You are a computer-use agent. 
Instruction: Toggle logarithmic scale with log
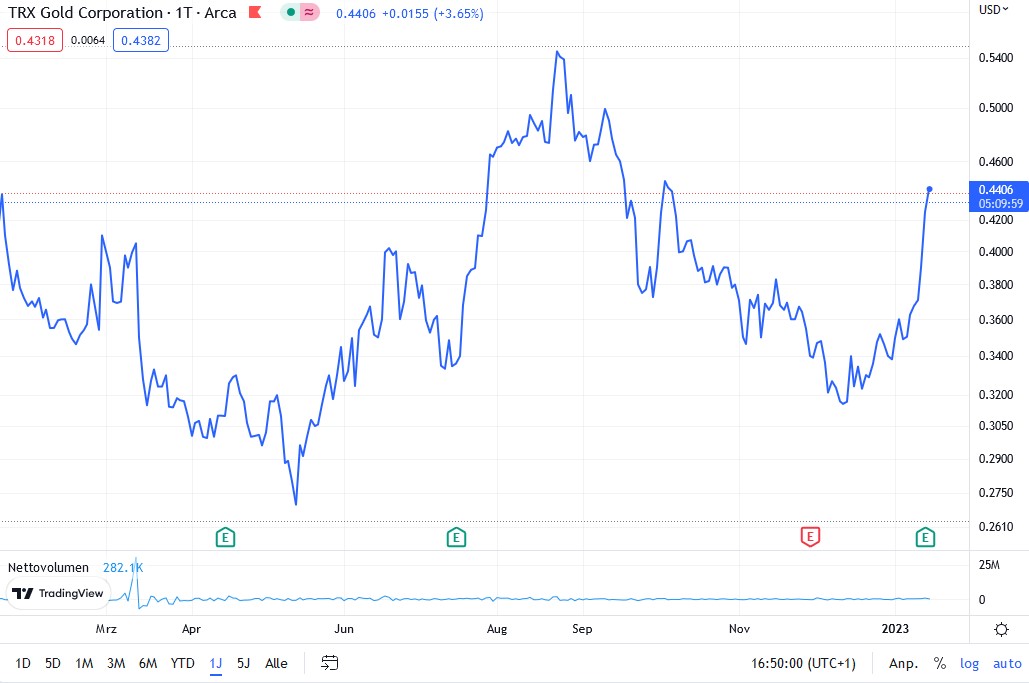pos(970,663)
